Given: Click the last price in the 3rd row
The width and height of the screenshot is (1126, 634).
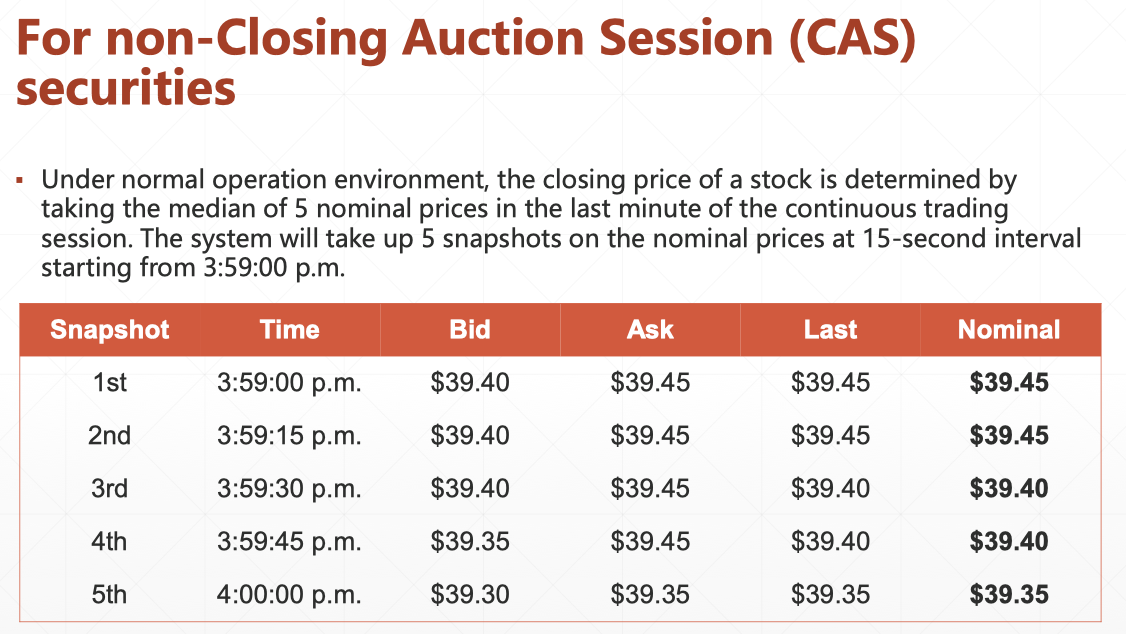Looking at the screenshot, I should tap(830, 489).
